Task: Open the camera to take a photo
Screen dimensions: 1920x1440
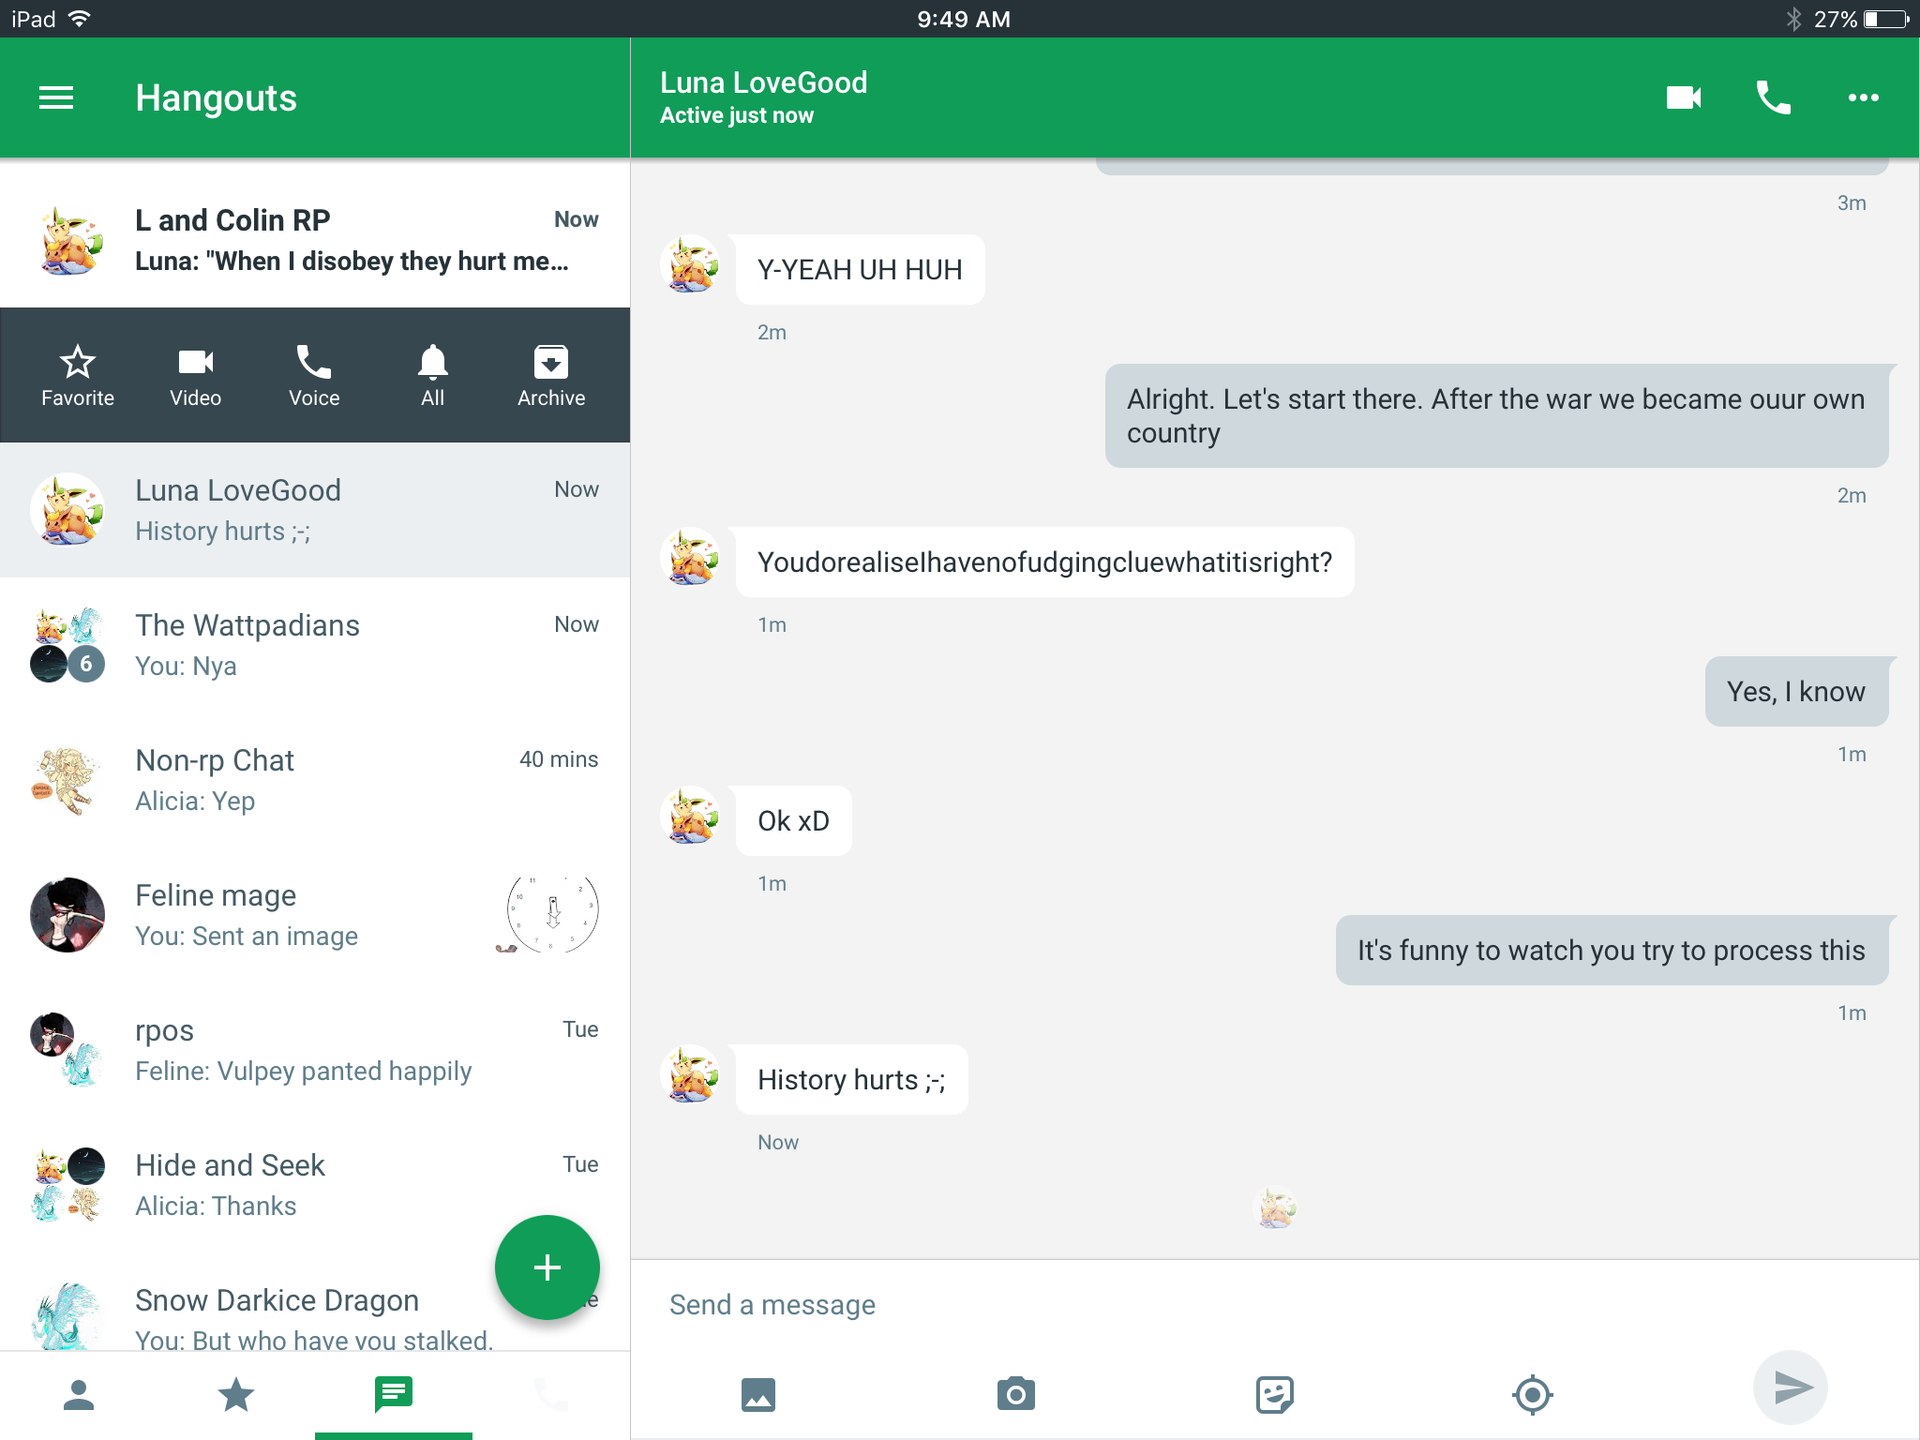Action: click(1016, 1394)
